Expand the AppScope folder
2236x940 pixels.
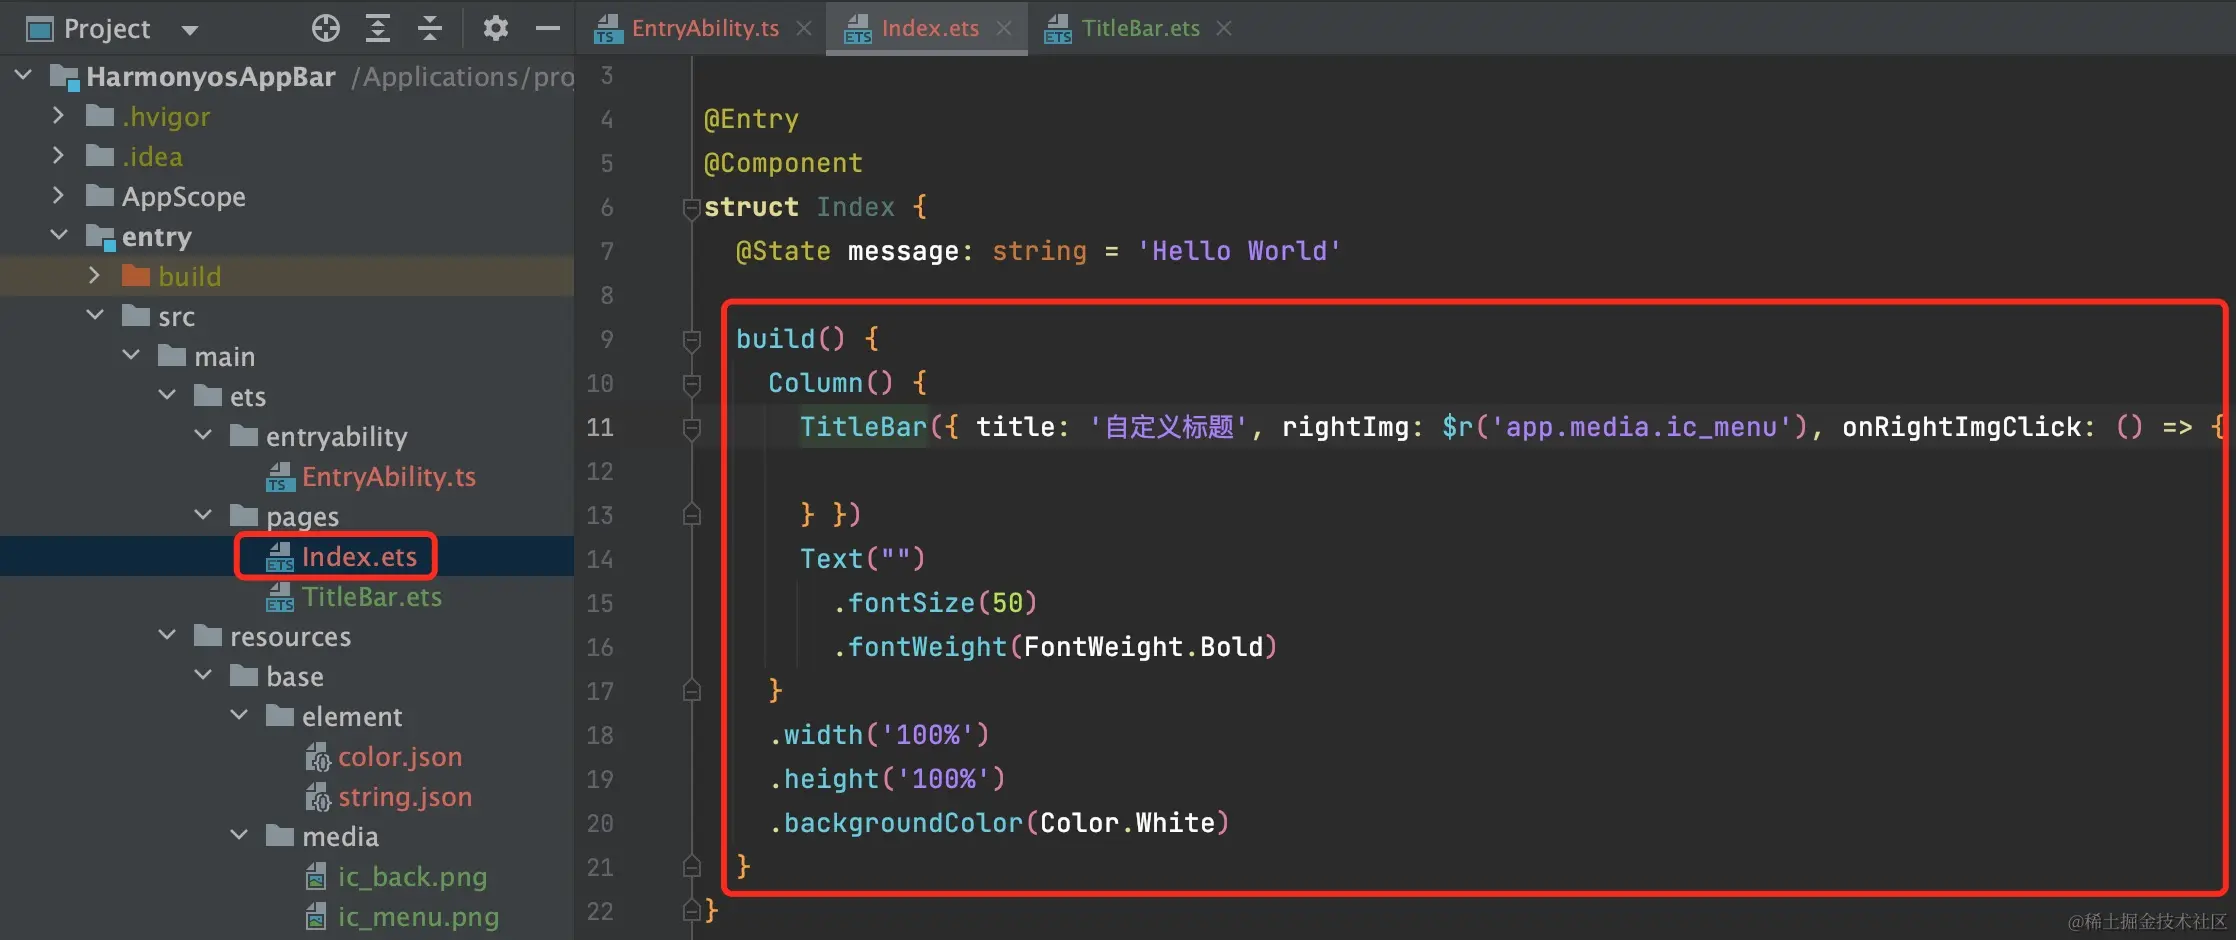click(x=58, y=195)
